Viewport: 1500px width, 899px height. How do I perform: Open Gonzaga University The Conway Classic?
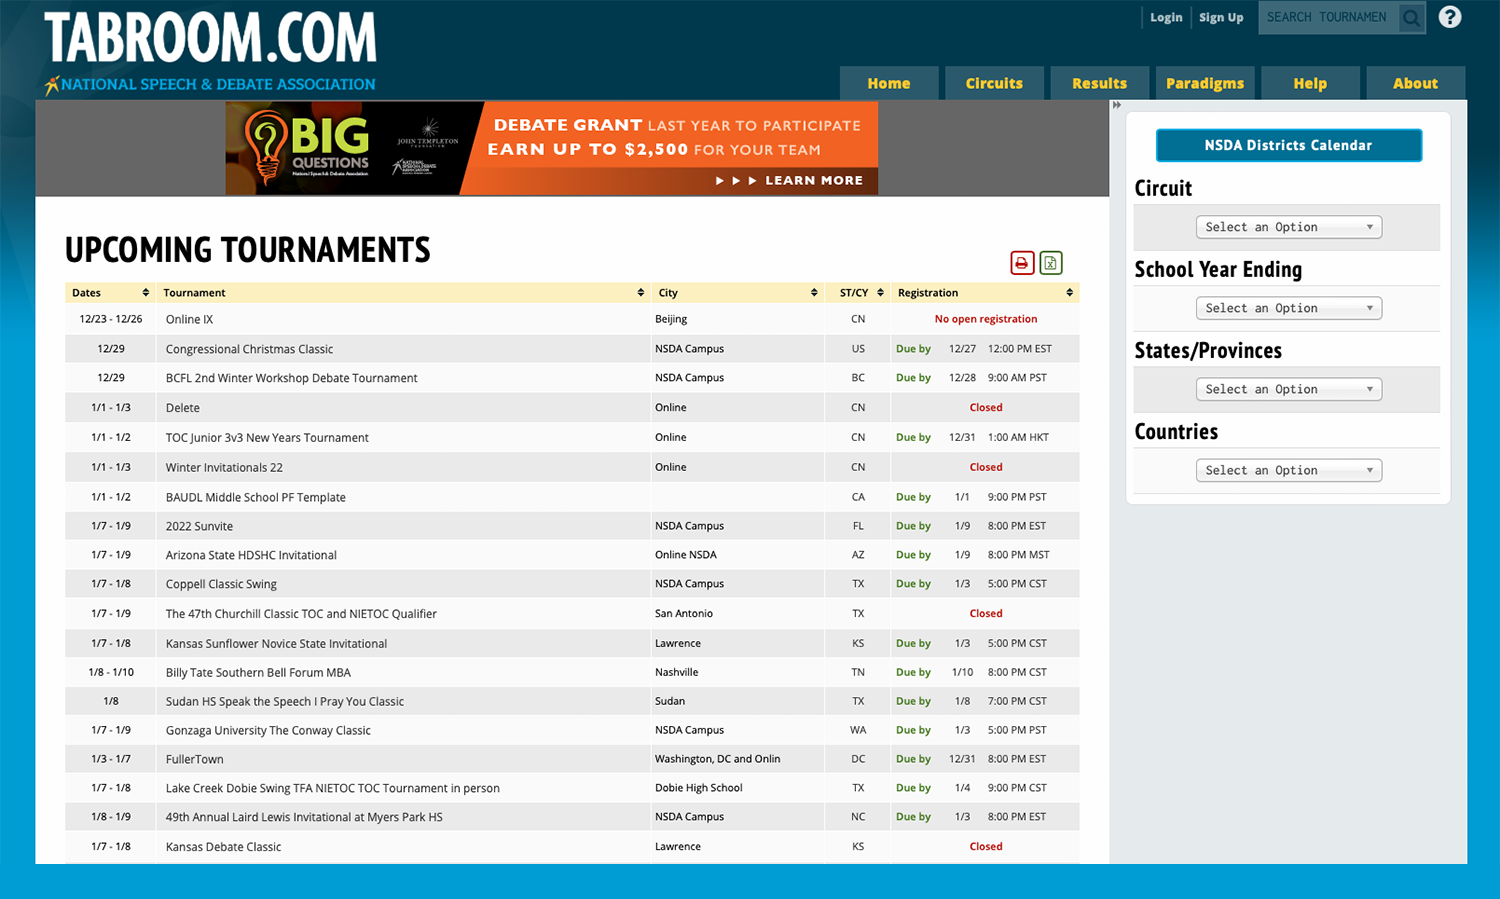(x=268, y=731)
